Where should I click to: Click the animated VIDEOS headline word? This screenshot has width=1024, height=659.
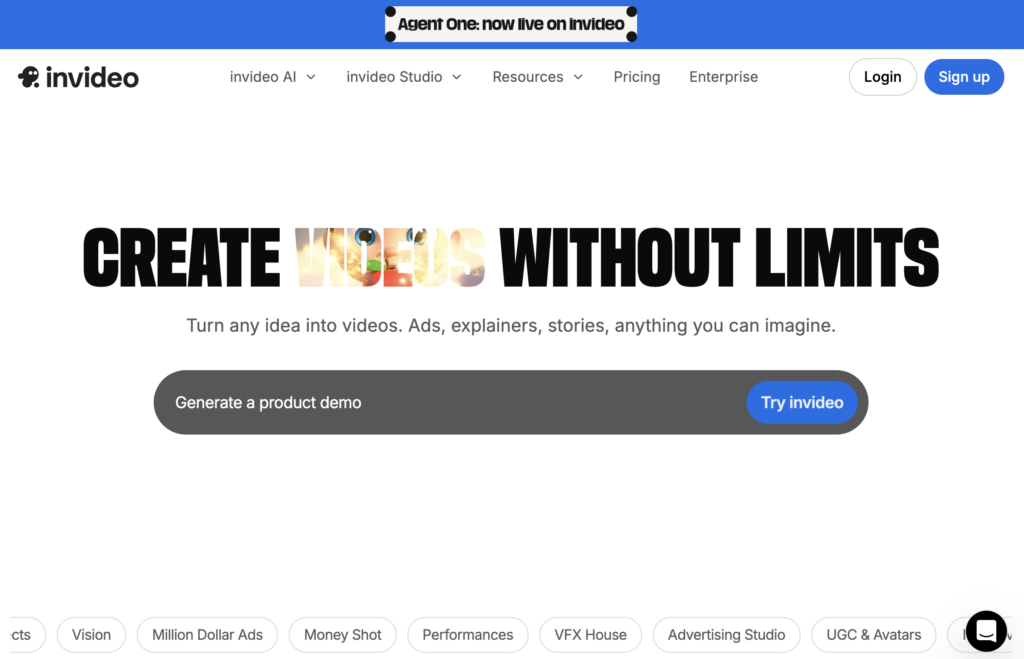tap(390, 257)
